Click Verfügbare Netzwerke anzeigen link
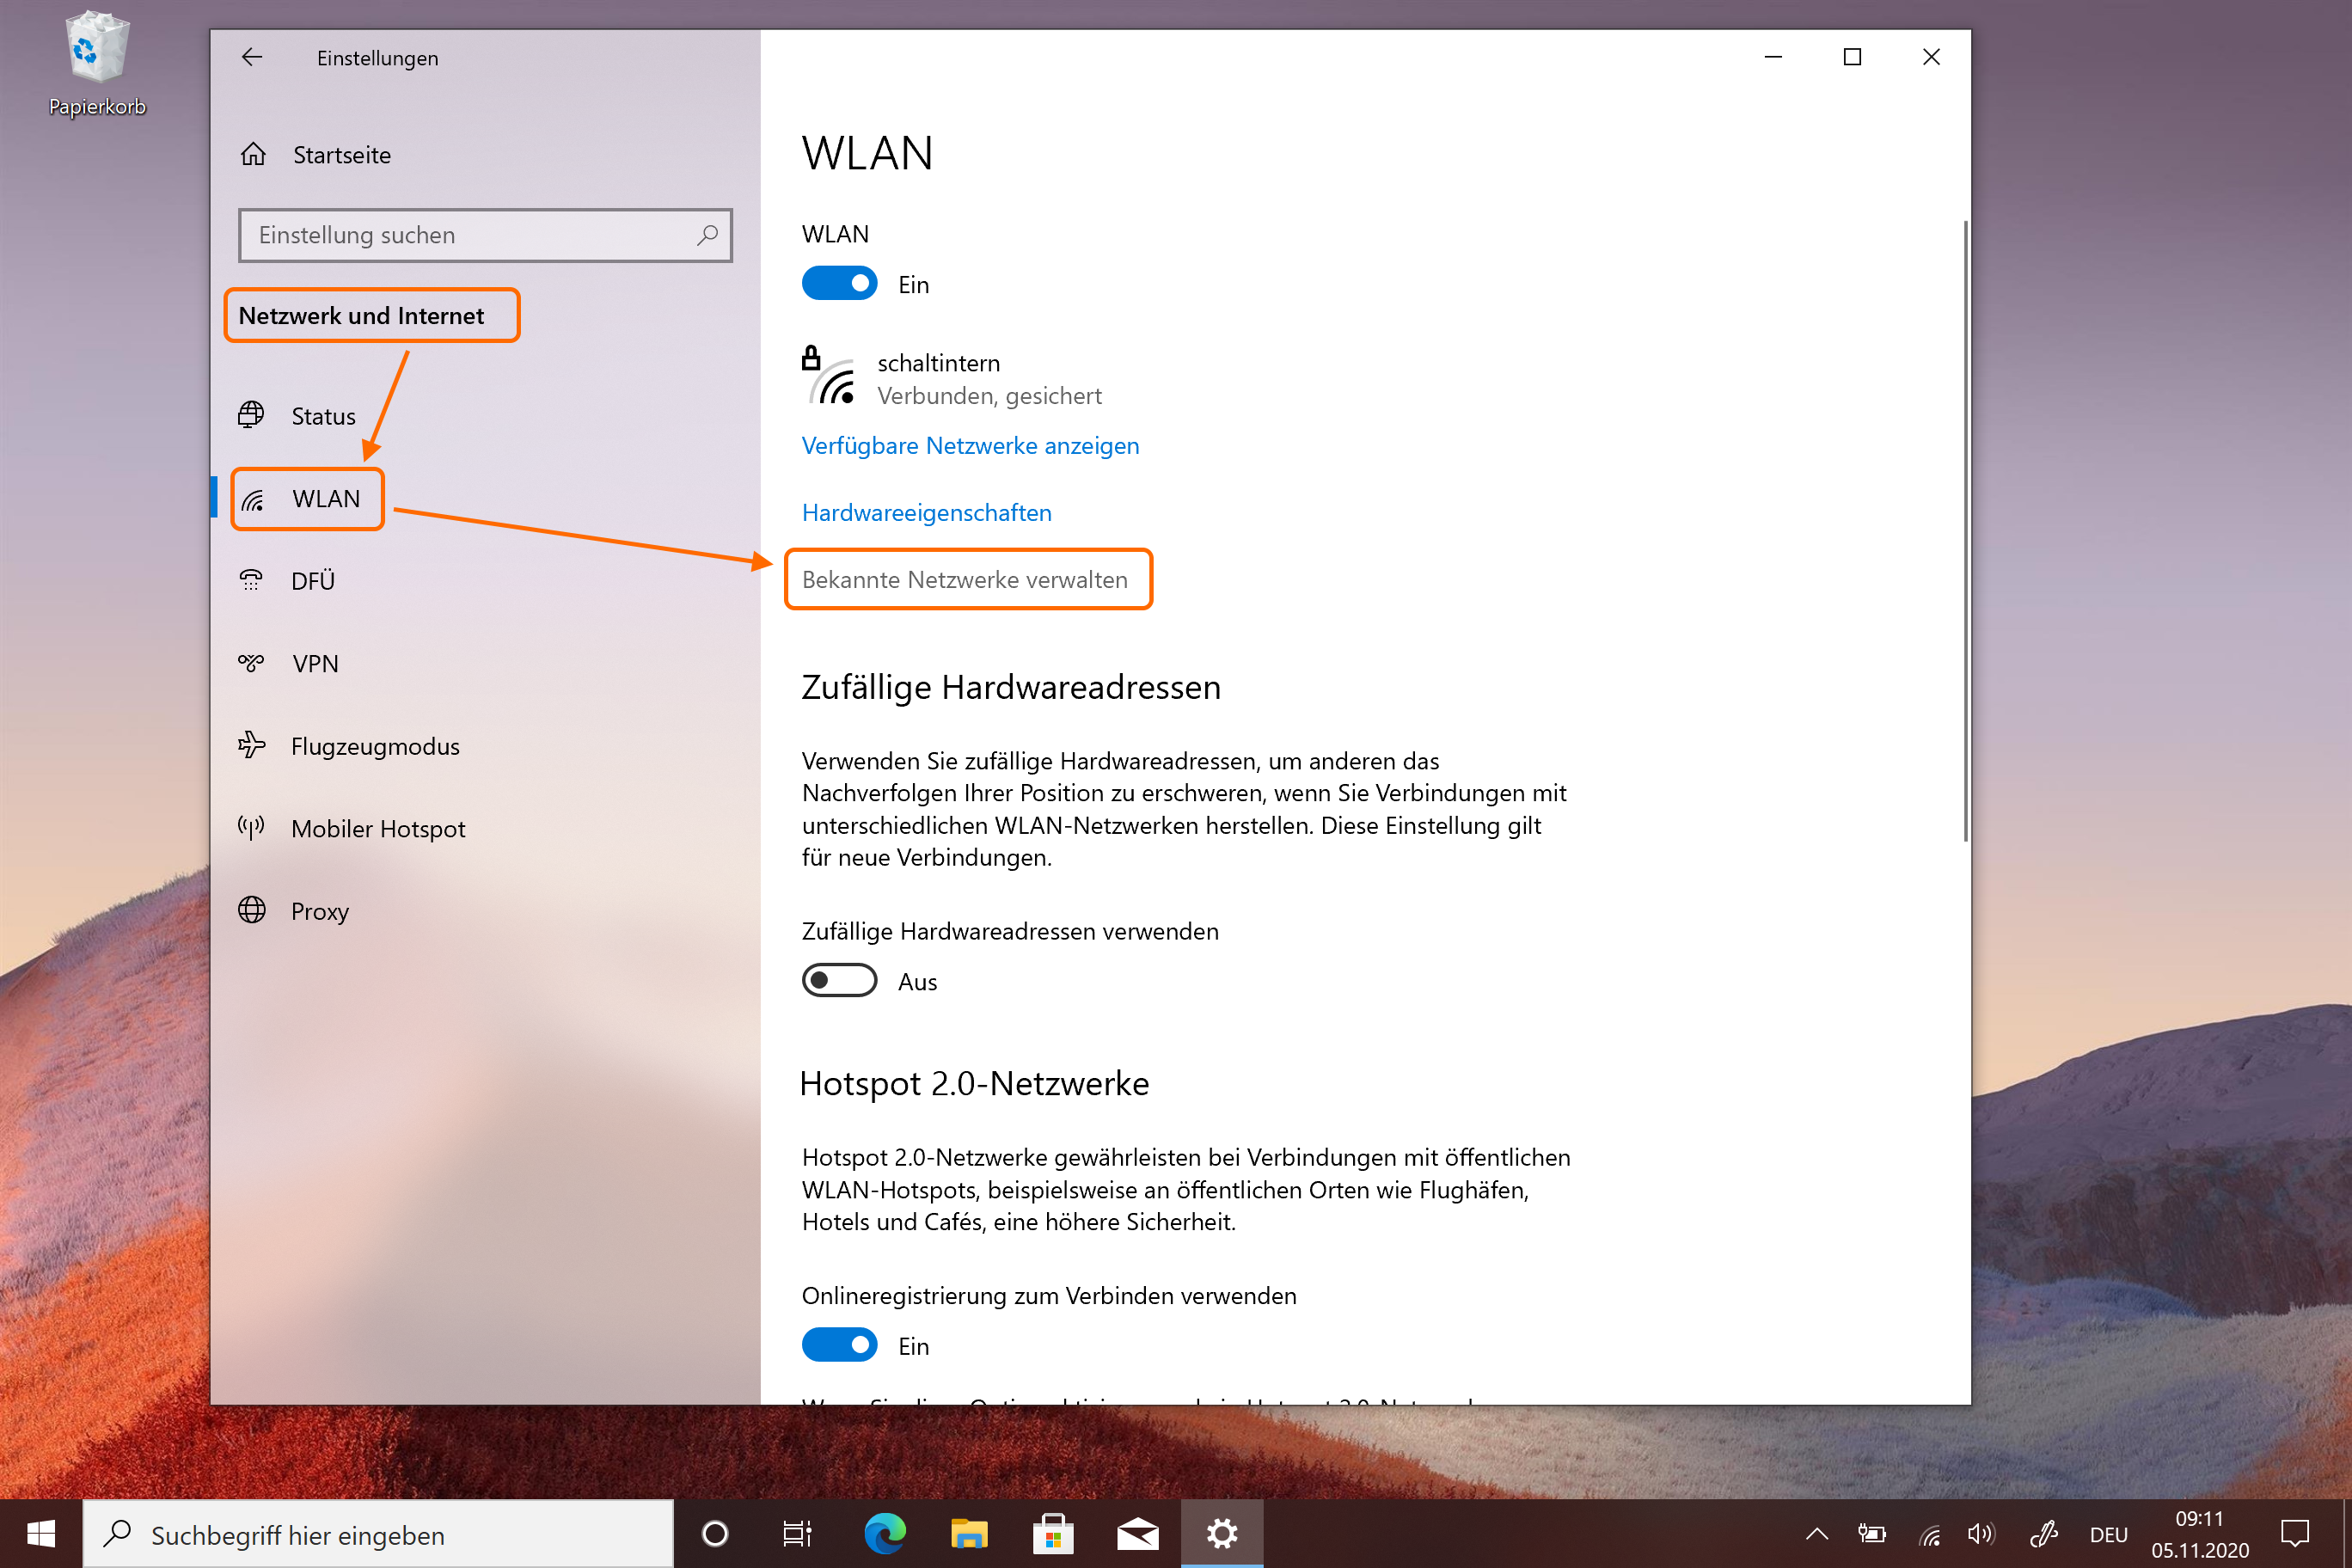The image size is (2352, 1568). tap(970, 446)
